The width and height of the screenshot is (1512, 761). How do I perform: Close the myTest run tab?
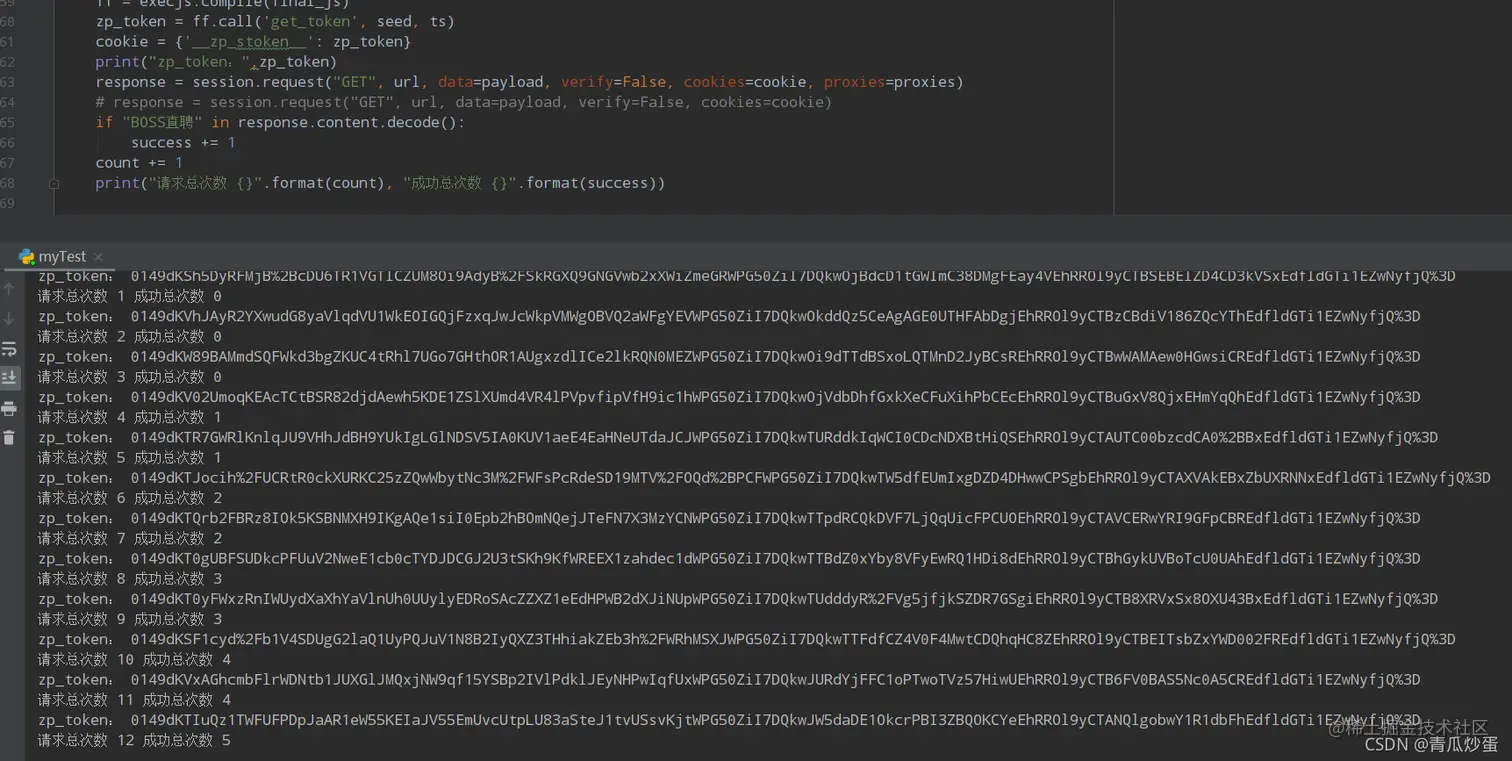coord(99,258)
